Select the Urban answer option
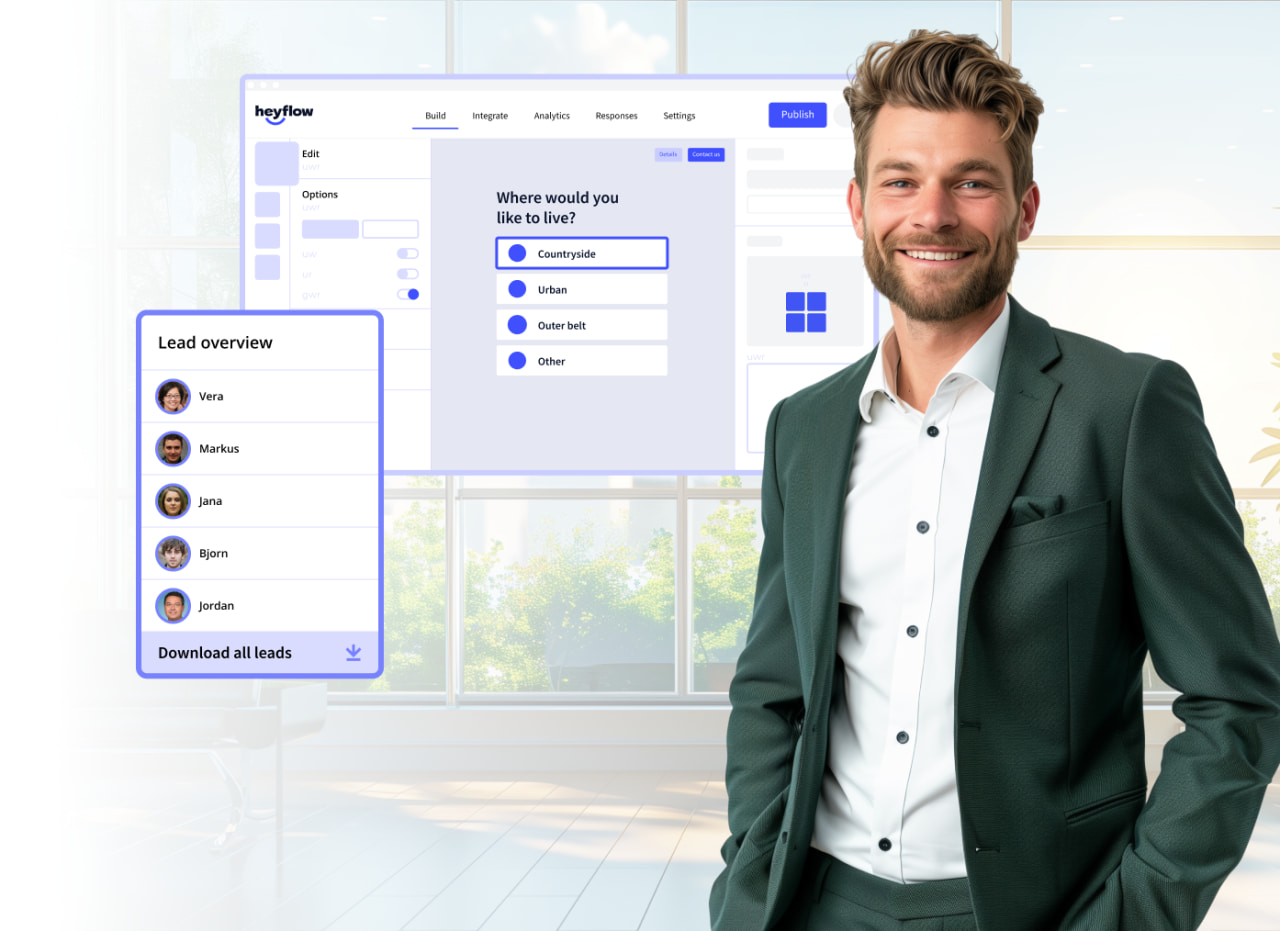Viewport: 1280px width, 931px height. point(581,289)
